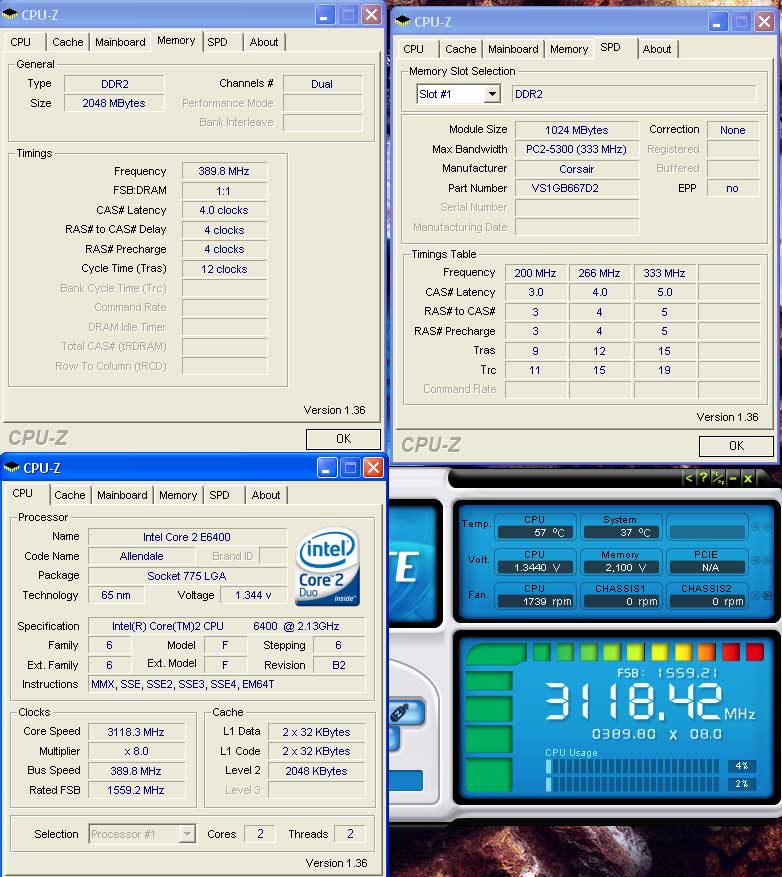Minimize the EasyTune widget with the dash icon
This screenshot has height=877, width=782.
[733, 478]
